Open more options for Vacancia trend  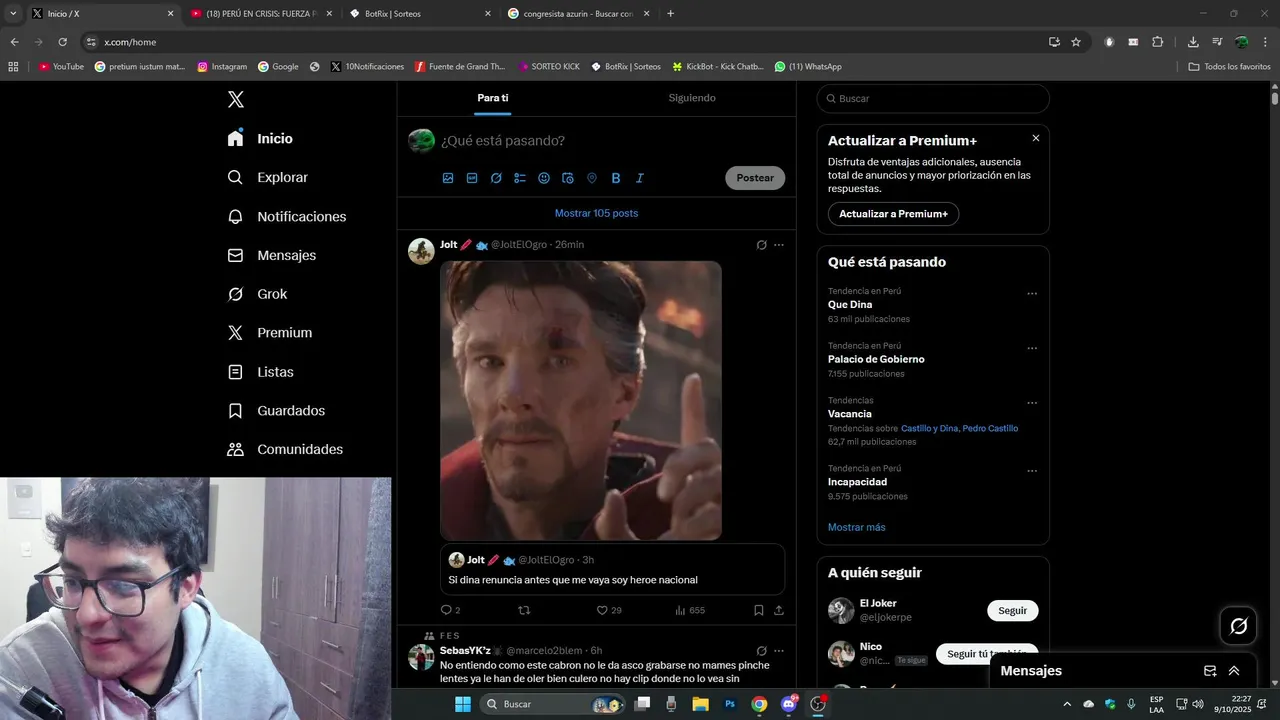click(x=1032, y=403)
